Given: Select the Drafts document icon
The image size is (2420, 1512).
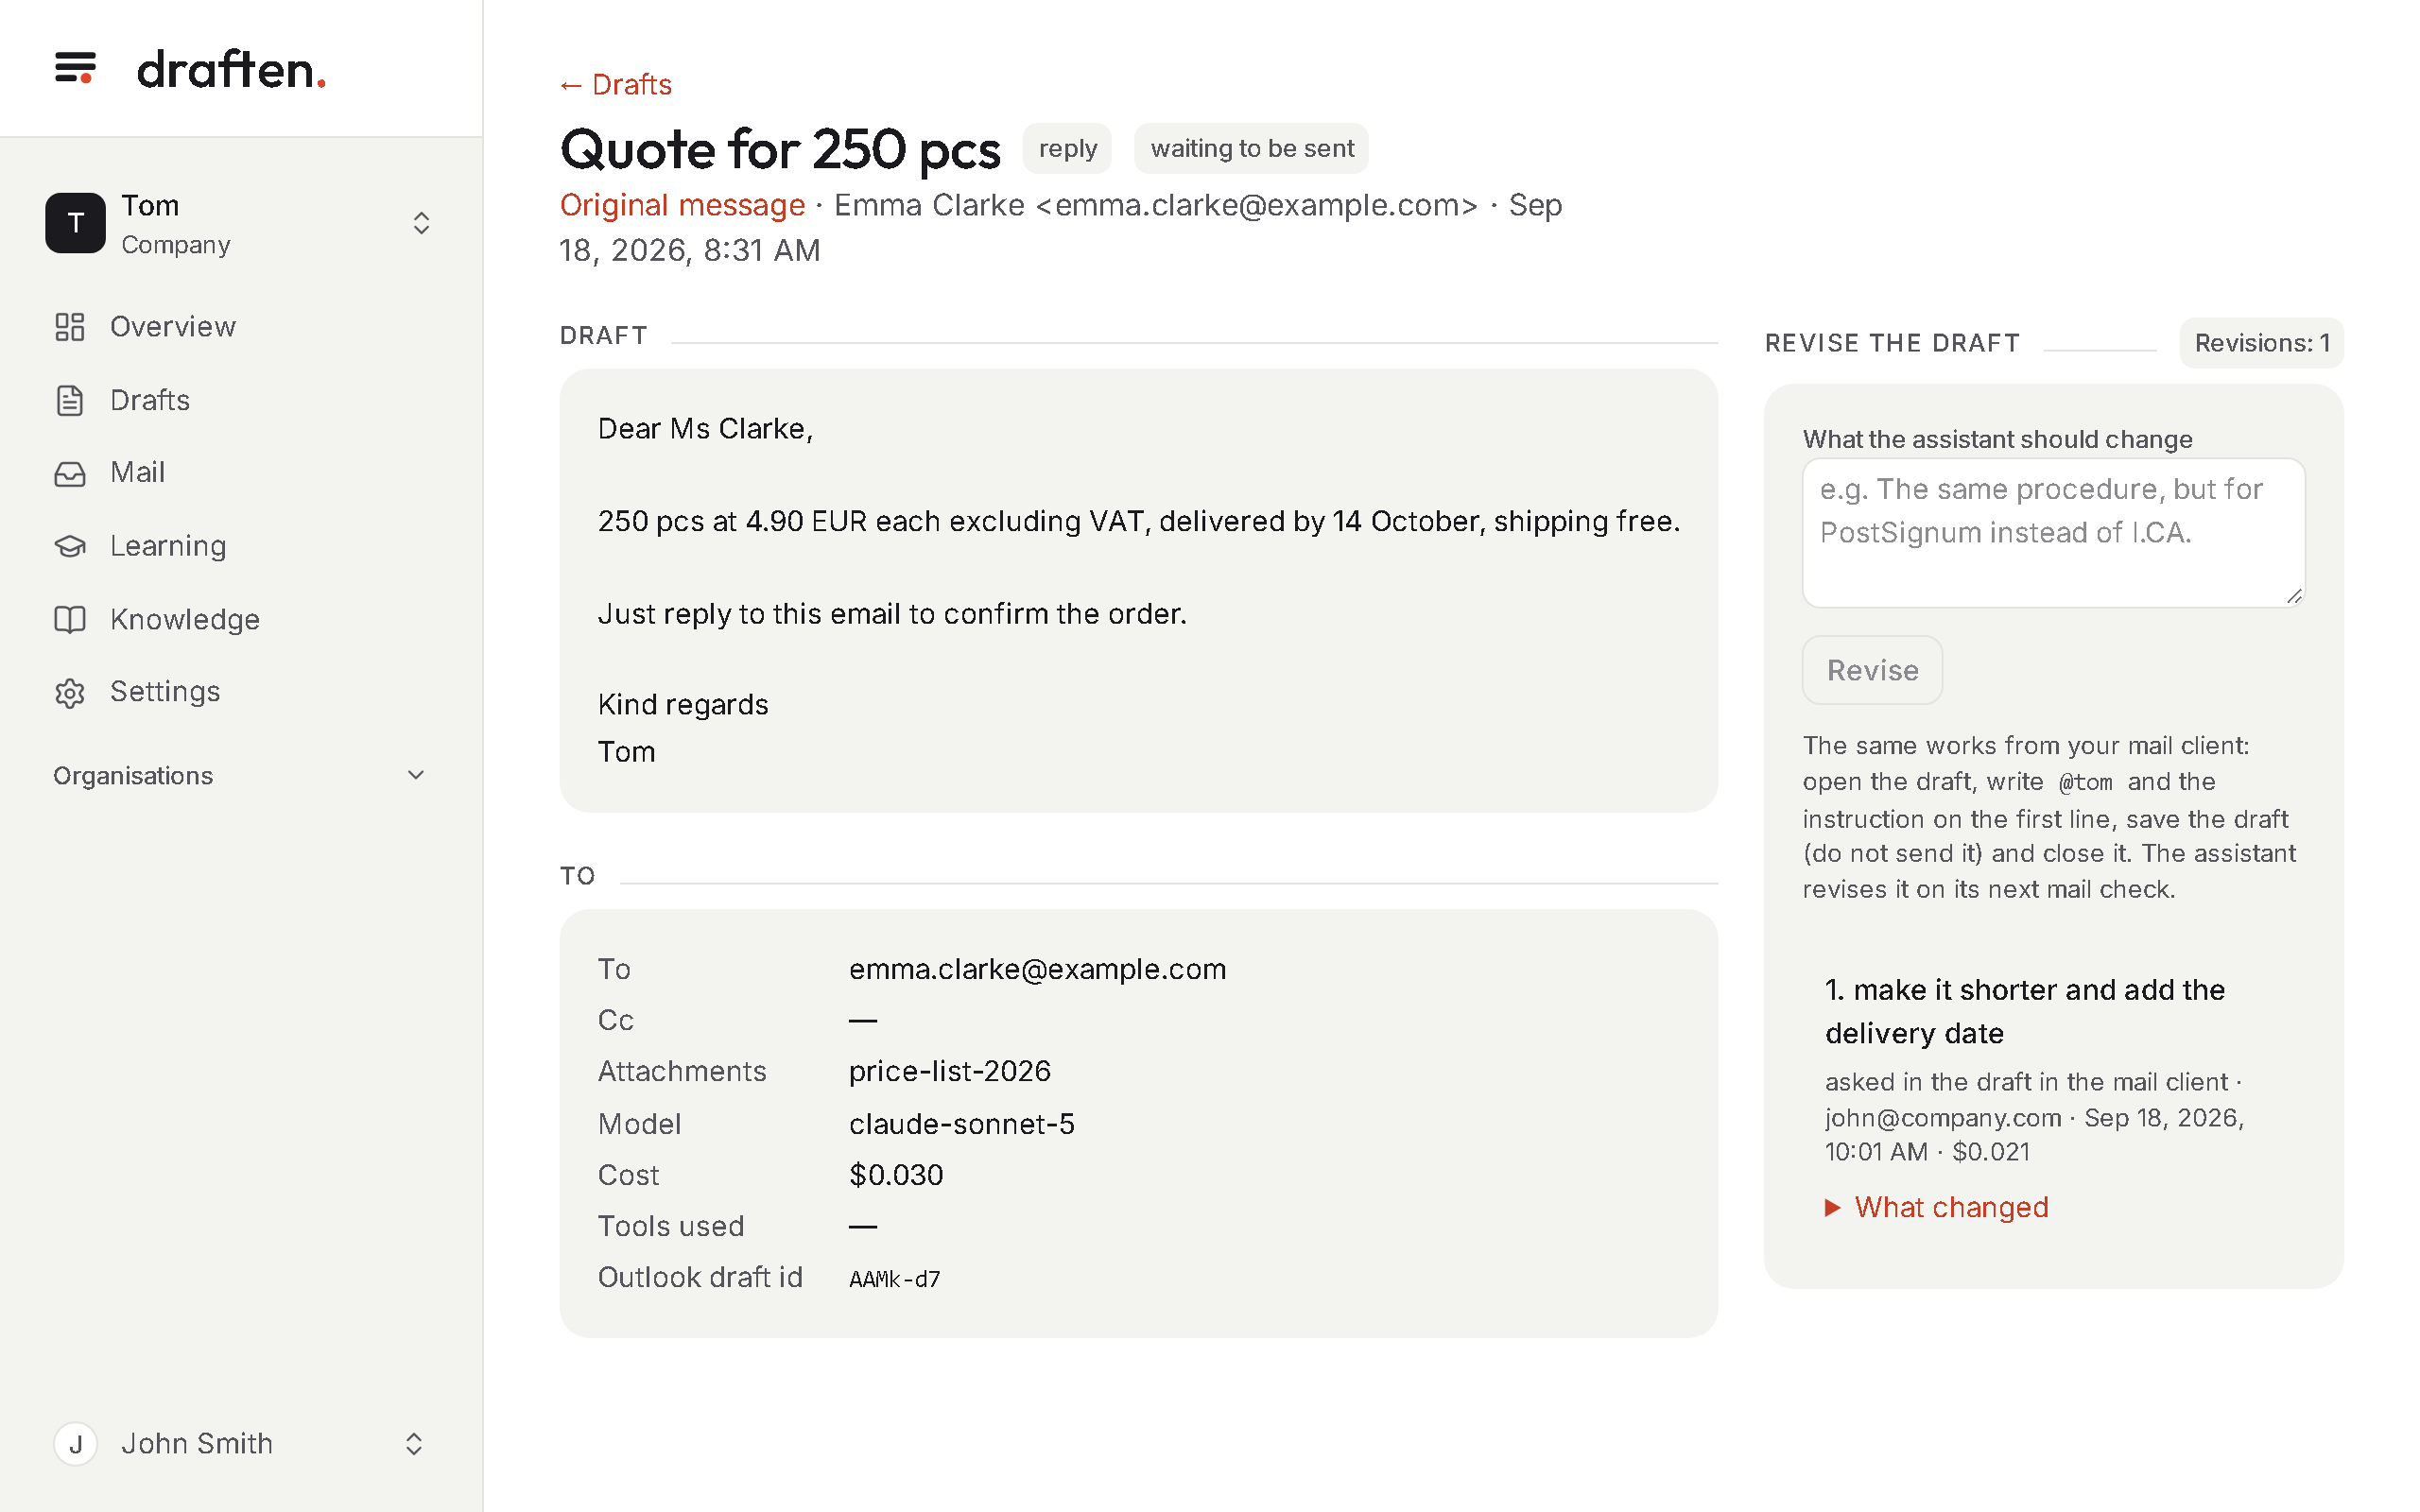Looking at the screenshot, I should pos(69,400).
